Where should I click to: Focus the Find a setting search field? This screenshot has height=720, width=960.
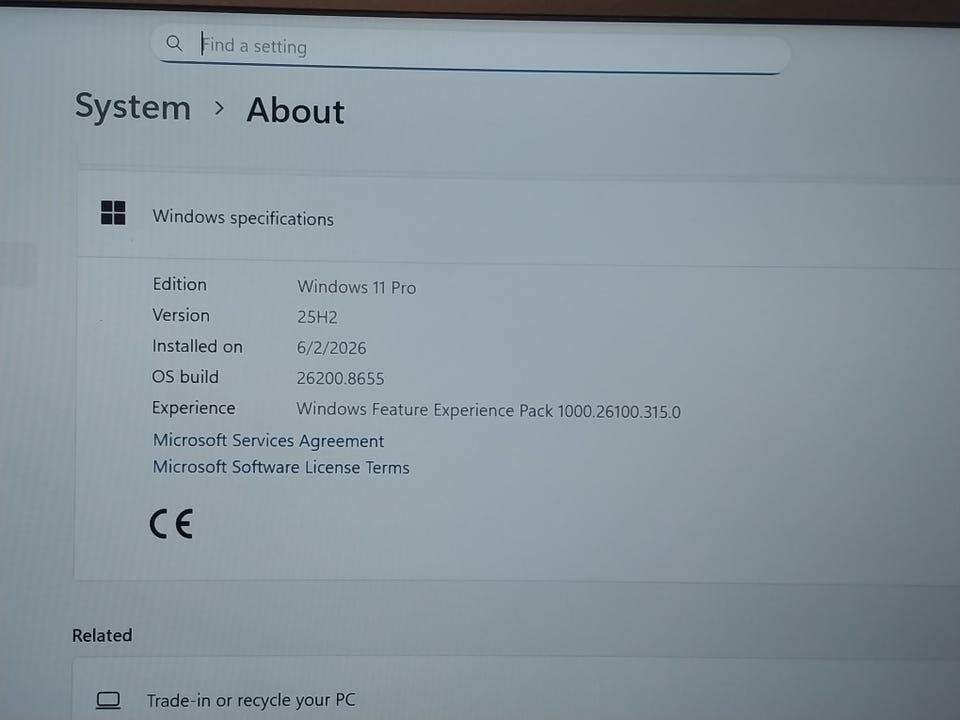pyautogui.click(x=470, y=48)
